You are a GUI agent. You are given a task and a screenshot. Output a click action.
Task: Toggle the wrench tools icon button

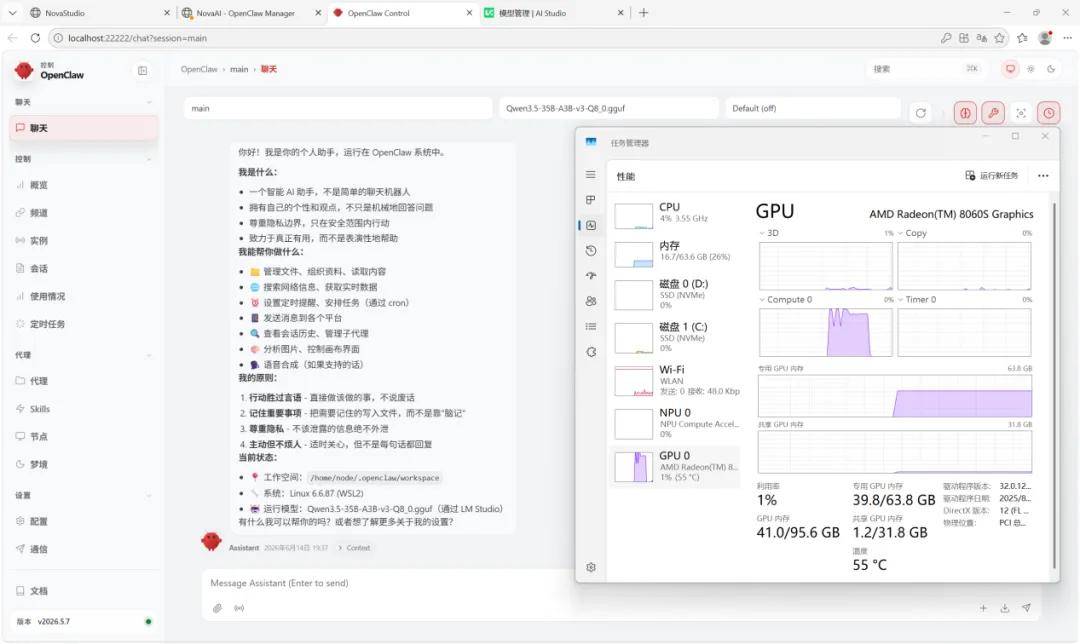click(x=993, y=113)
